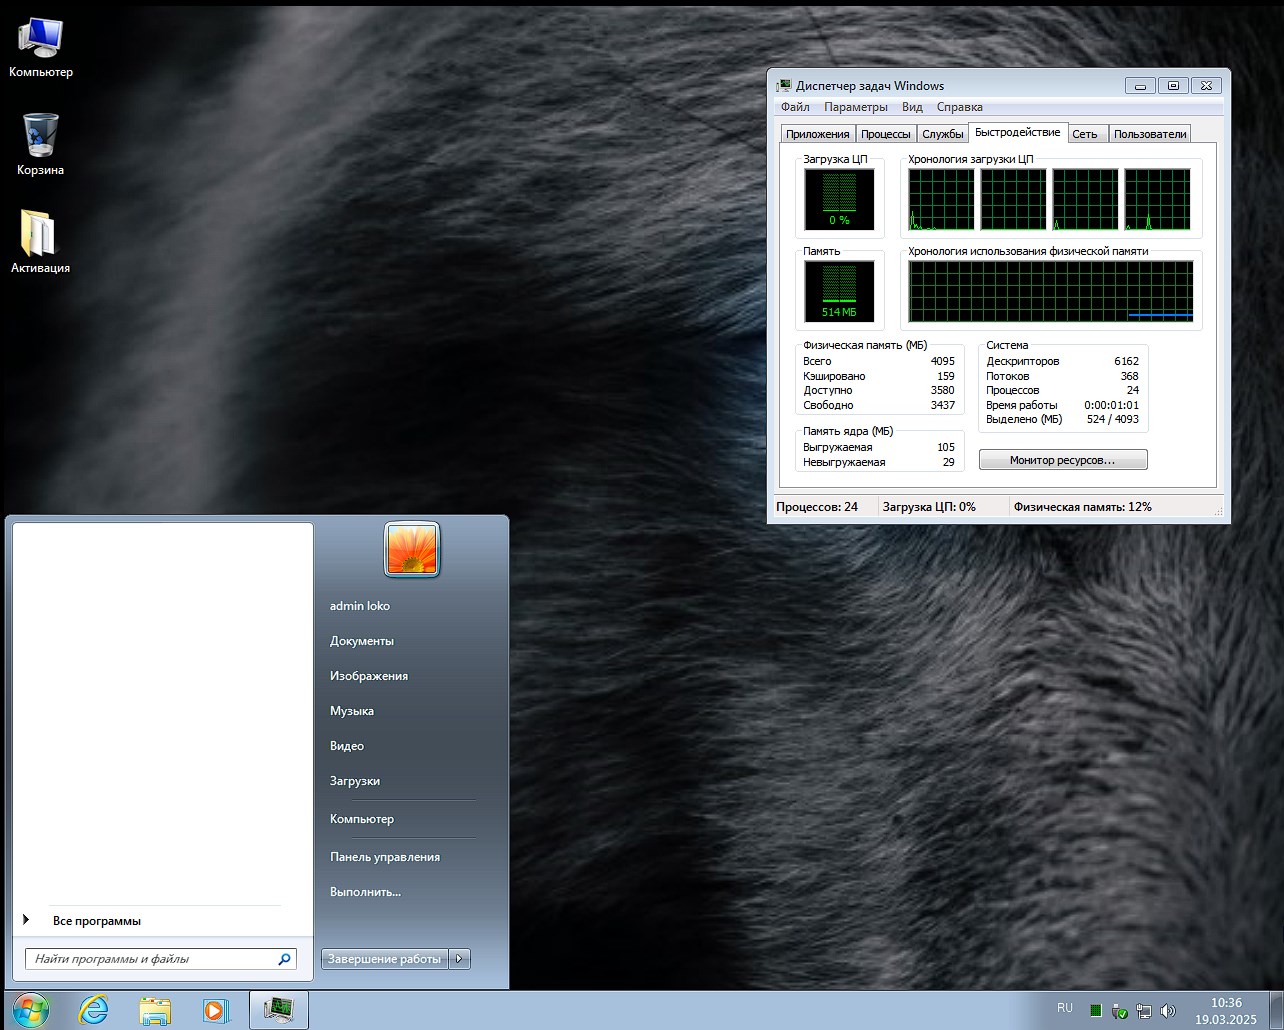Click the Выделено (МБ) value 524 / 4093
Screen dimensions: 1284x1030
point(1113,420)
